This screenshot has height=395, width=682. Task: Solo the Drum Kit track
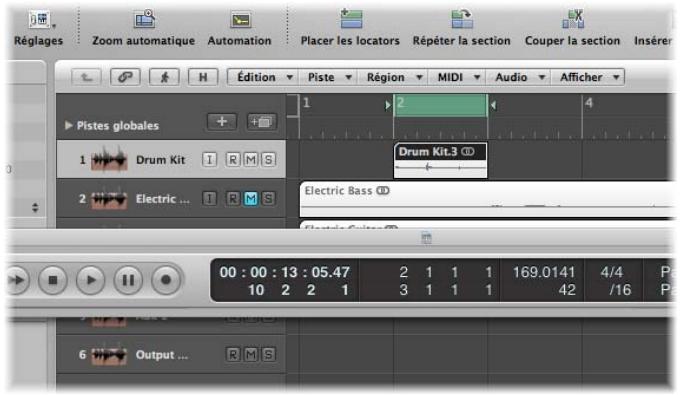pyautogui.click(x=268, y=160)
